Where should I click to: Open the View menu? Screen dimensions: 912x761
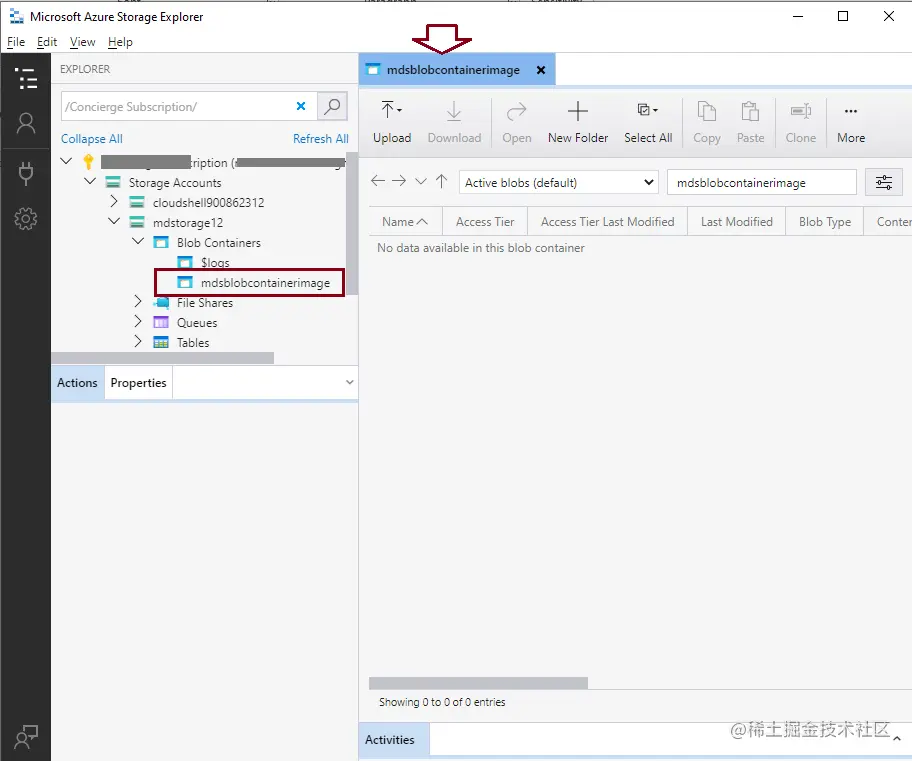tap(82, 42)
